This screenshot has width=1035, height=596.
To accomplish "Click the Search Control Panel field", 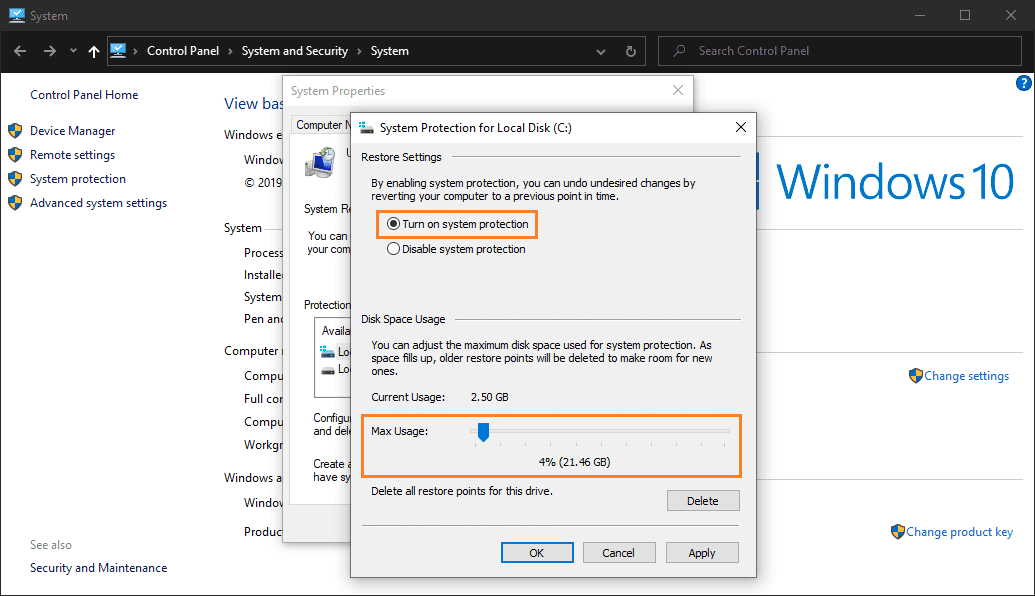I will pos(840,51).
